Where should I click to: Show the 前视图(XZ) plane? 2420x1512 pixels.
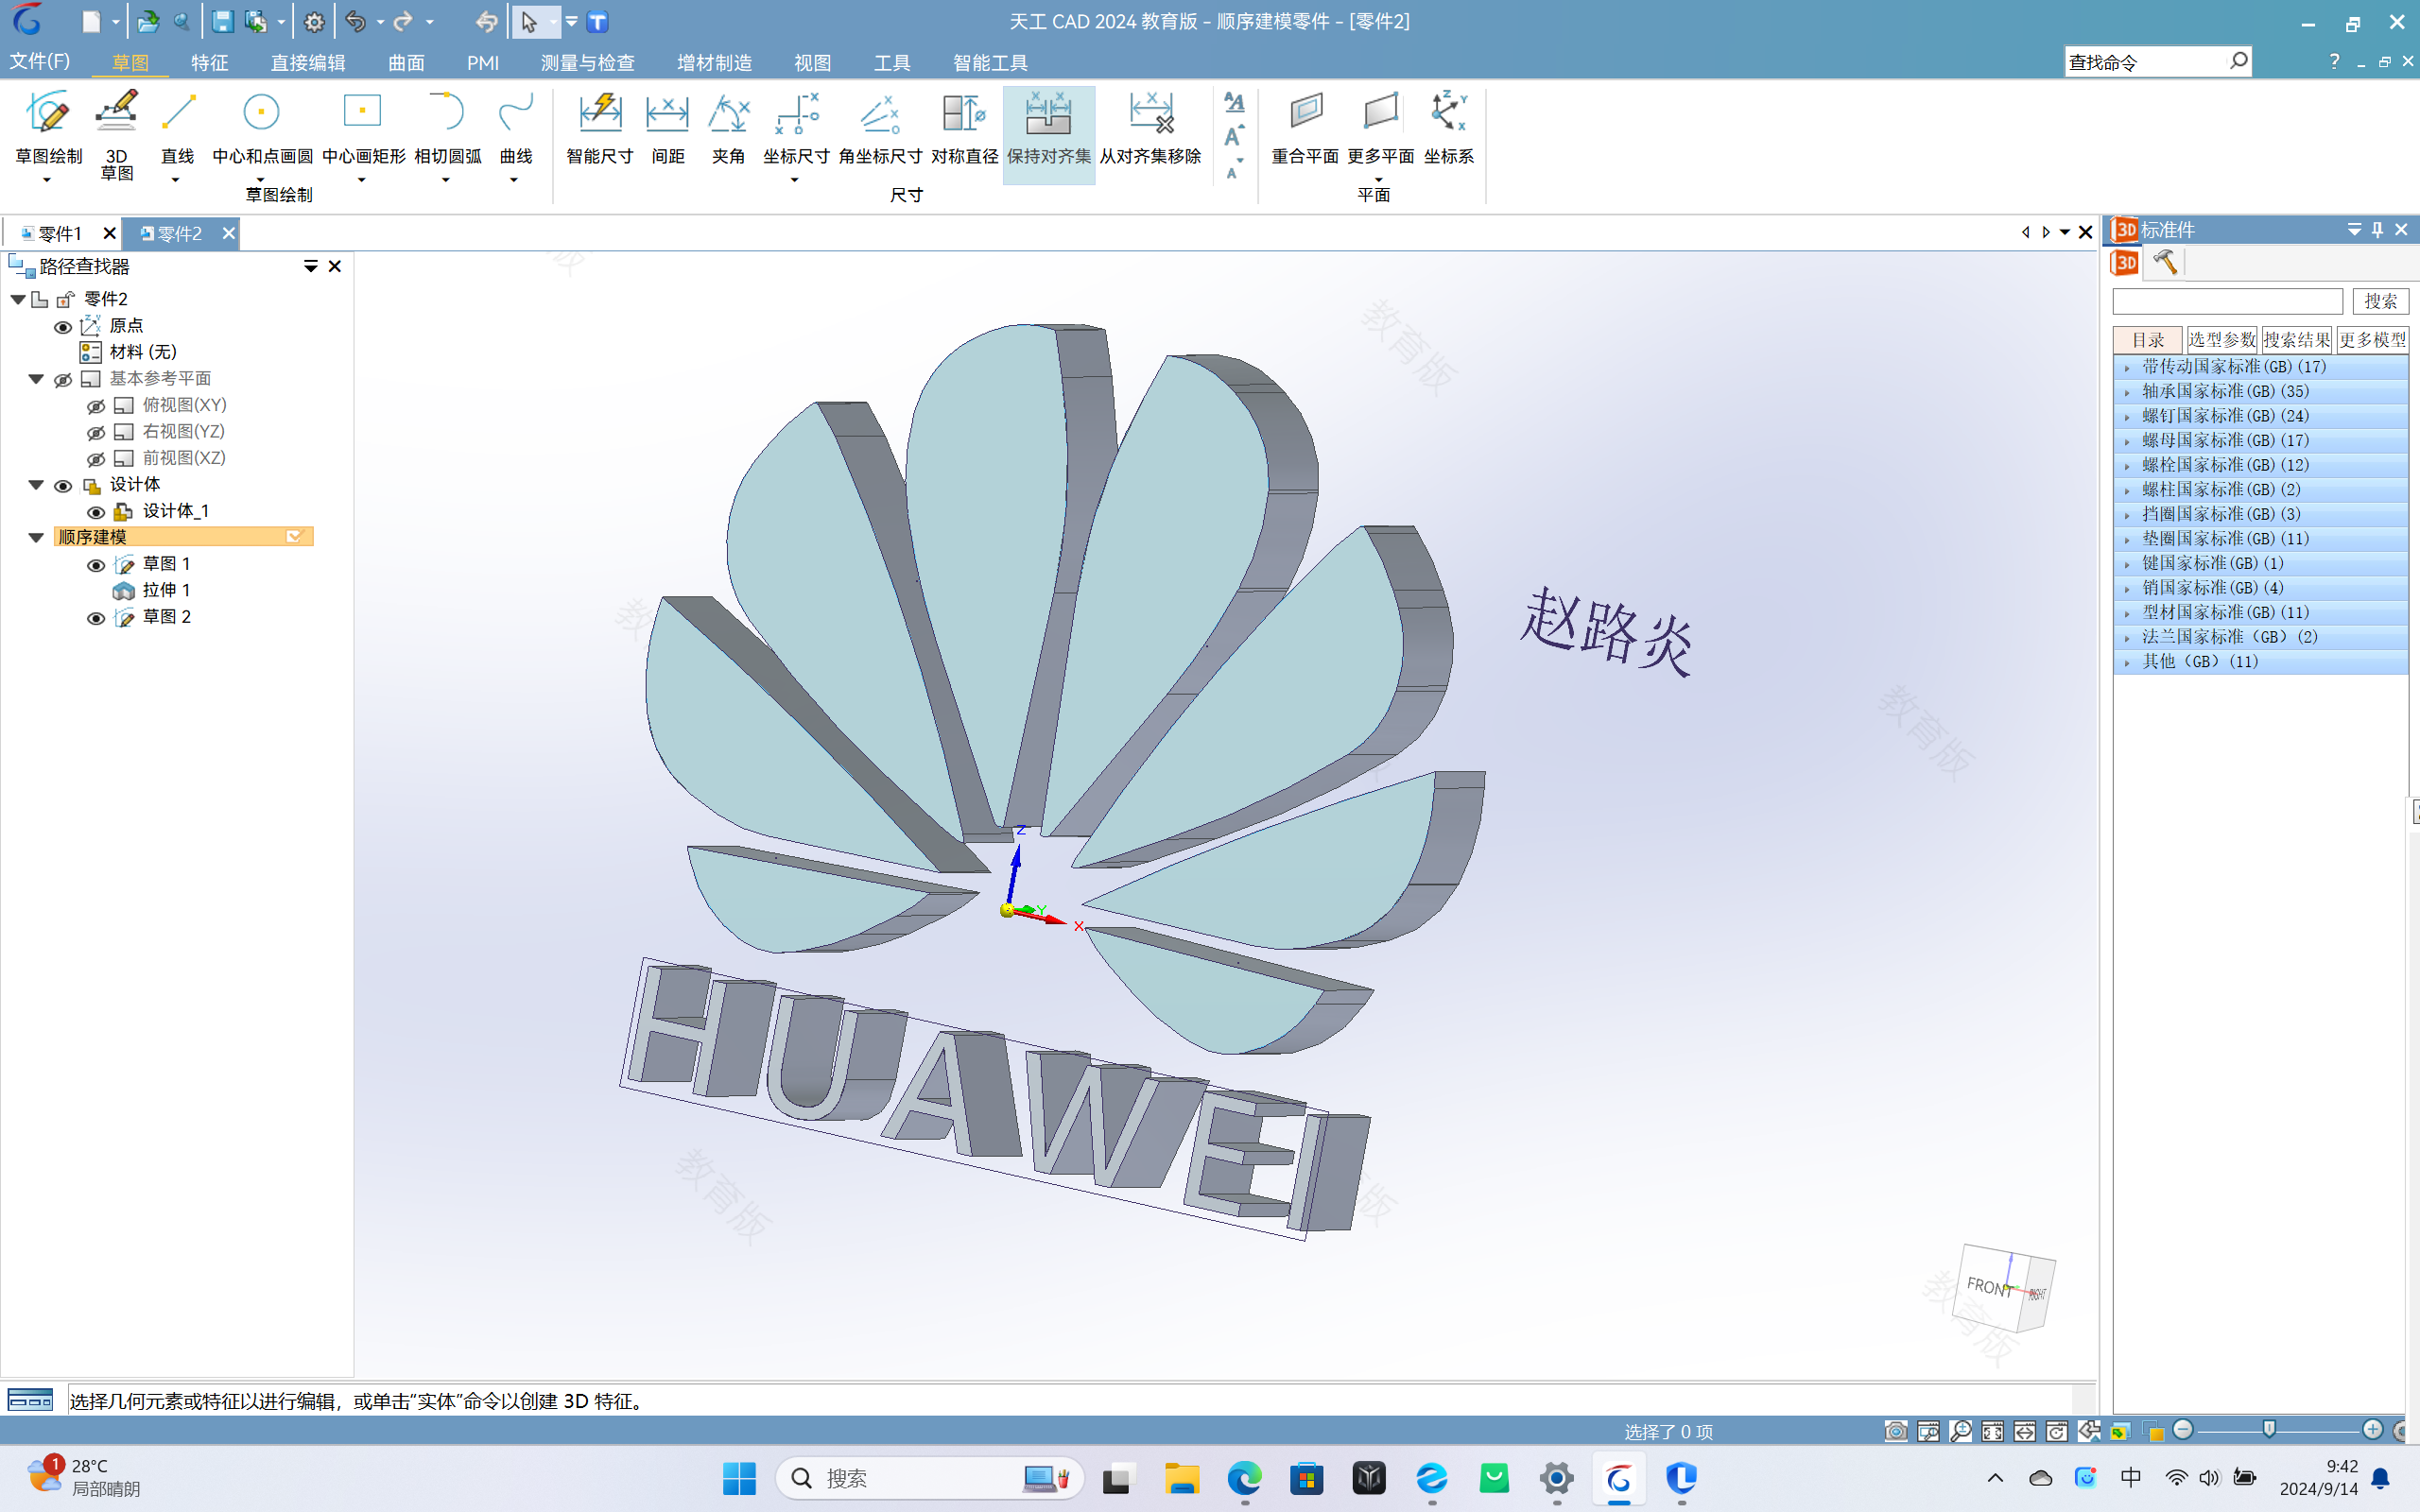pos(95,458)
